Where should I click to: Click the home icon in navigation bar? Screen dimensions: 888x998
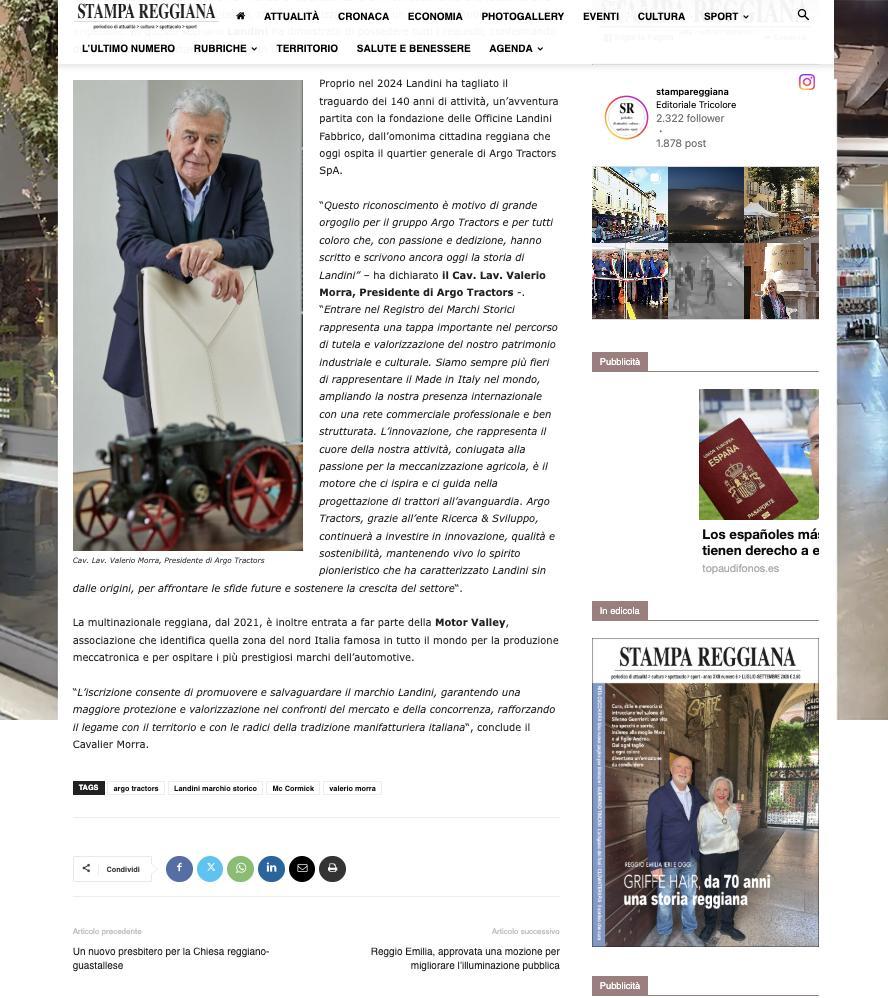[x=240, y=16]
